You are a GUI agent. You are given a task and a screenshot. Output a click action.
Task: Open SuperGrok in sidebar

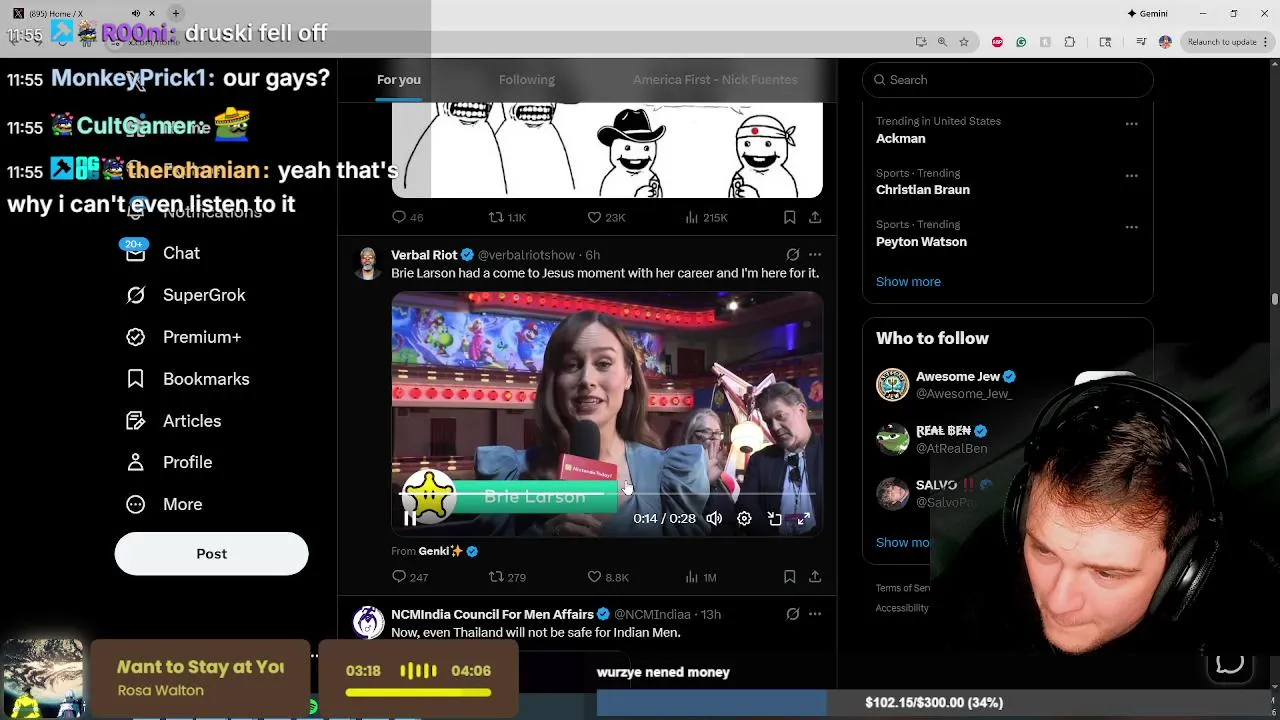[x=185, y=295]
